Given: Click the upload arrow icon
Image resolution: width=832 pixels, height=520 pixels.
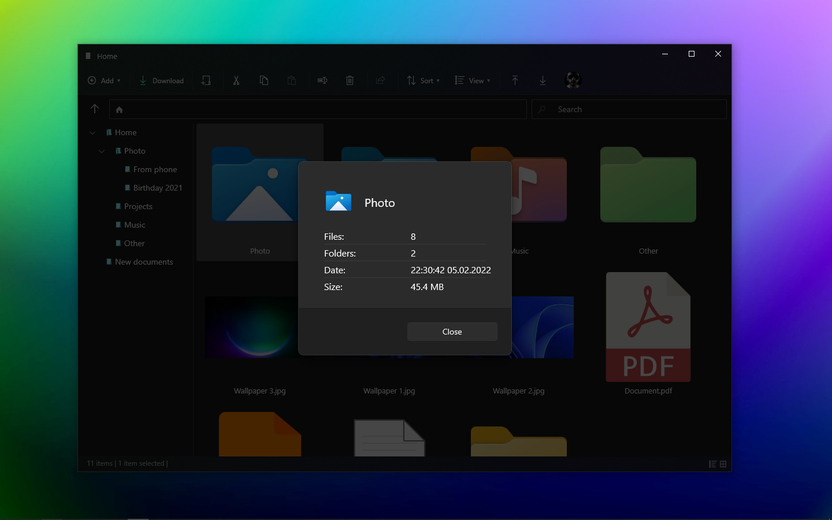Looking at the screenshot, I should pos(515,81).
